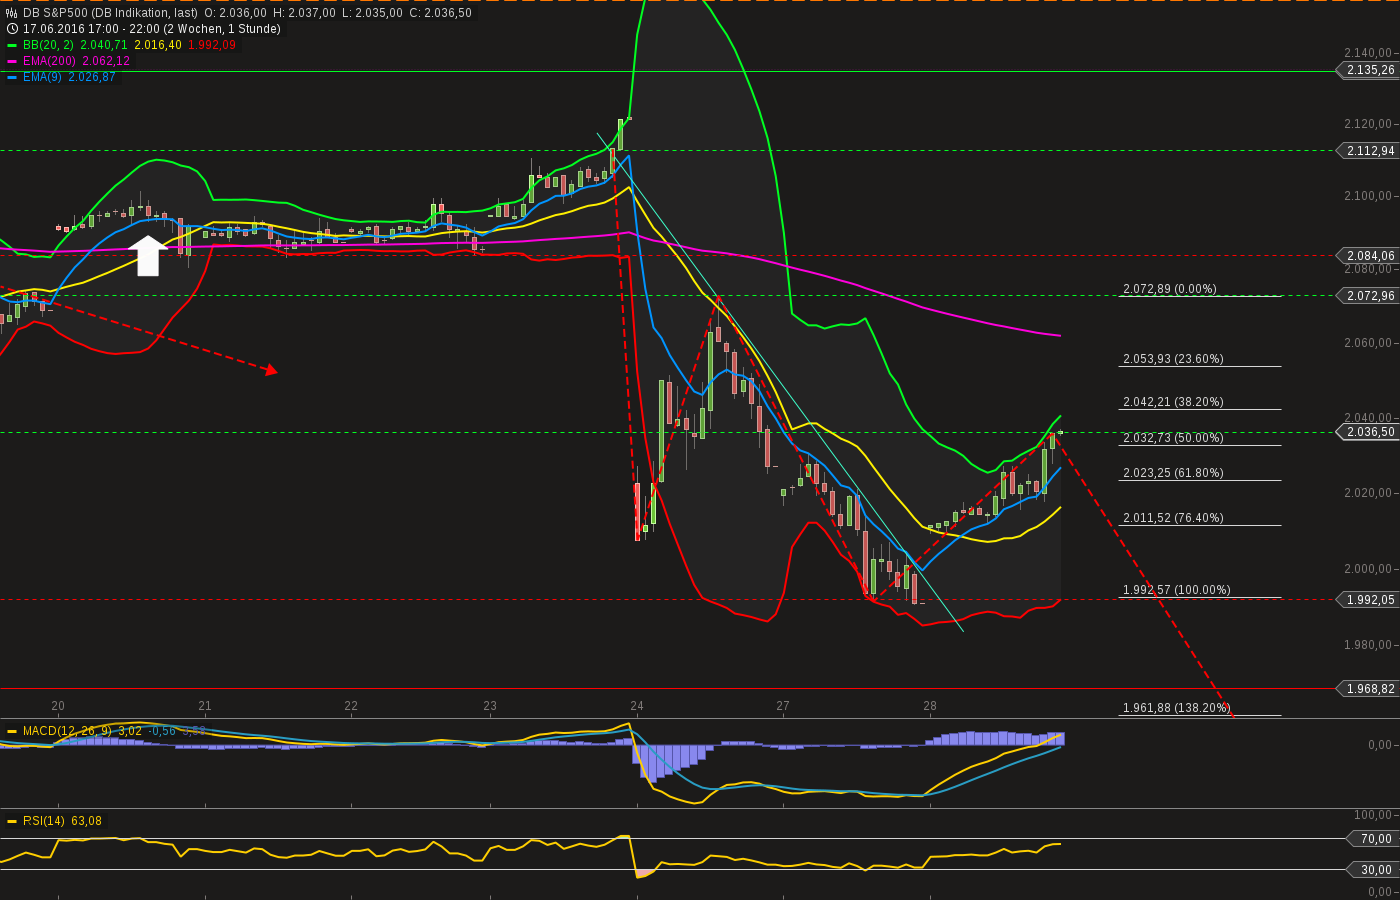1400x900 pixels.
Task: Click the 2.060,00 price axis label
Action: pyautogui.click(x=1368, y=343)
